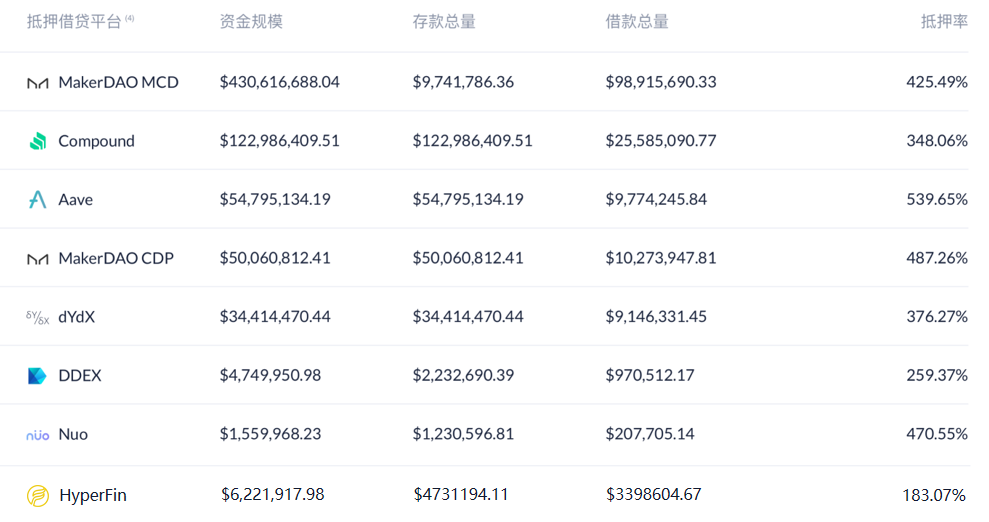This screenshot has width=989, height=522.
Task: Open the DDEX platform link
Action: coord(80,376)
